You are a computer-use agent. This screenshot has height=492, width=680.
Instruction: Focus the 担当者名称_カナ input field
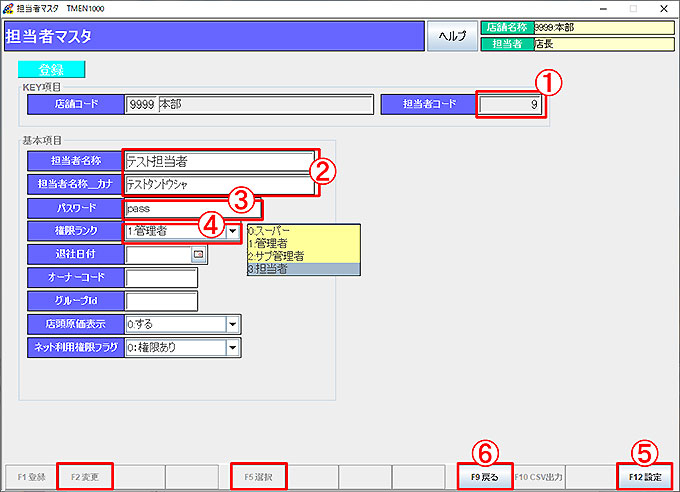217,185
